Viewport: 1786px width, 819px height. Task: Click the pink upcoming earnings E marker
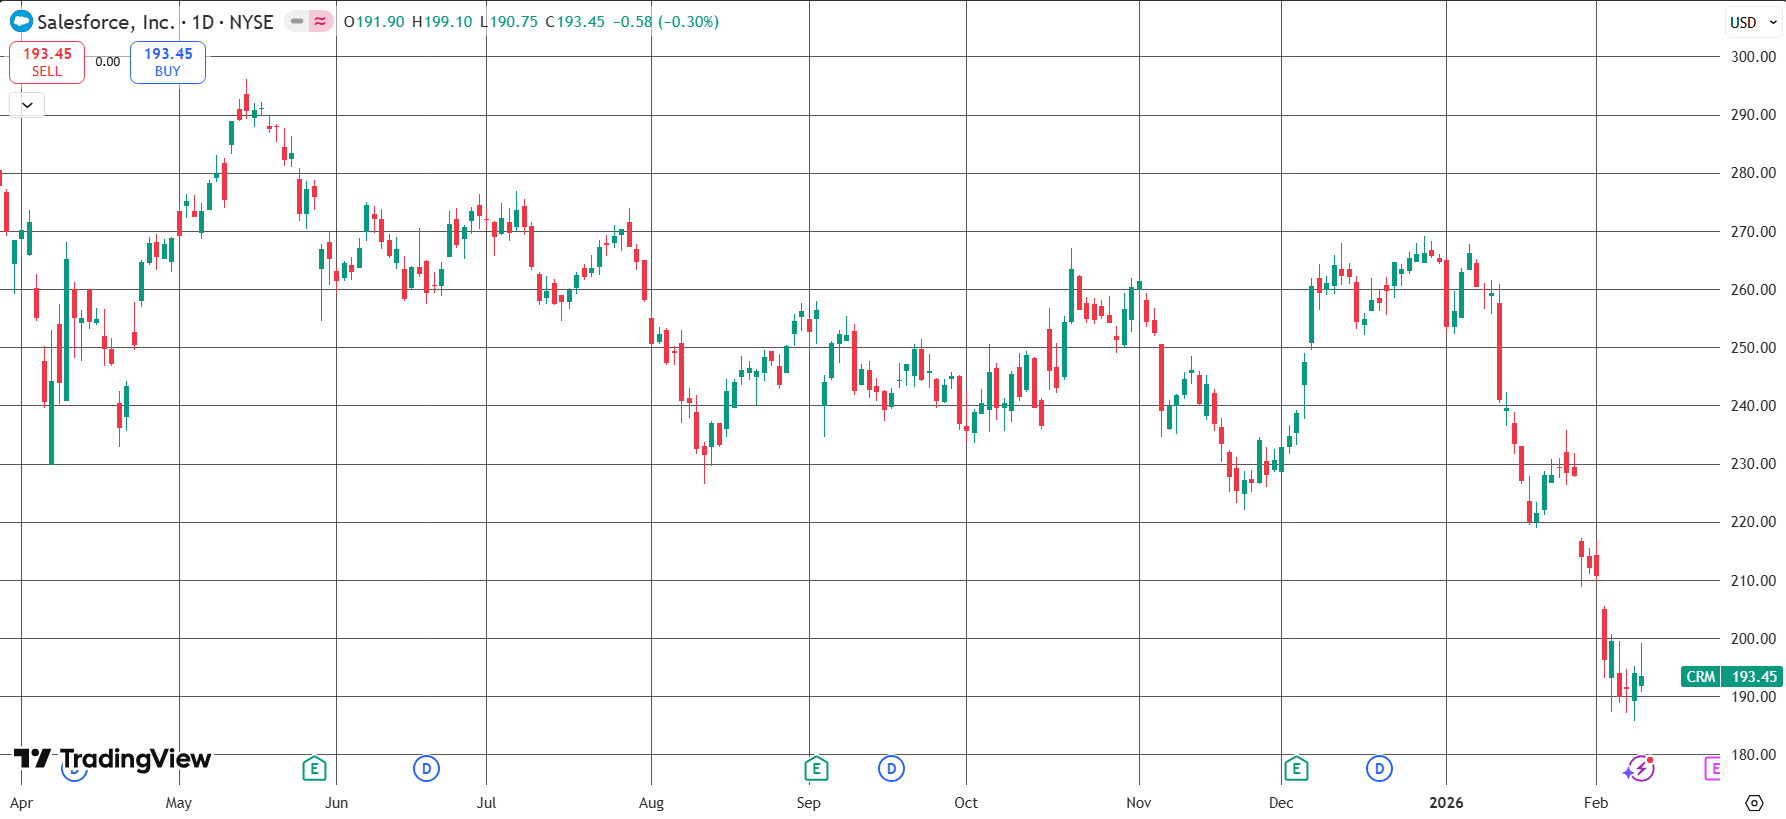click(x=1712, y=768)
